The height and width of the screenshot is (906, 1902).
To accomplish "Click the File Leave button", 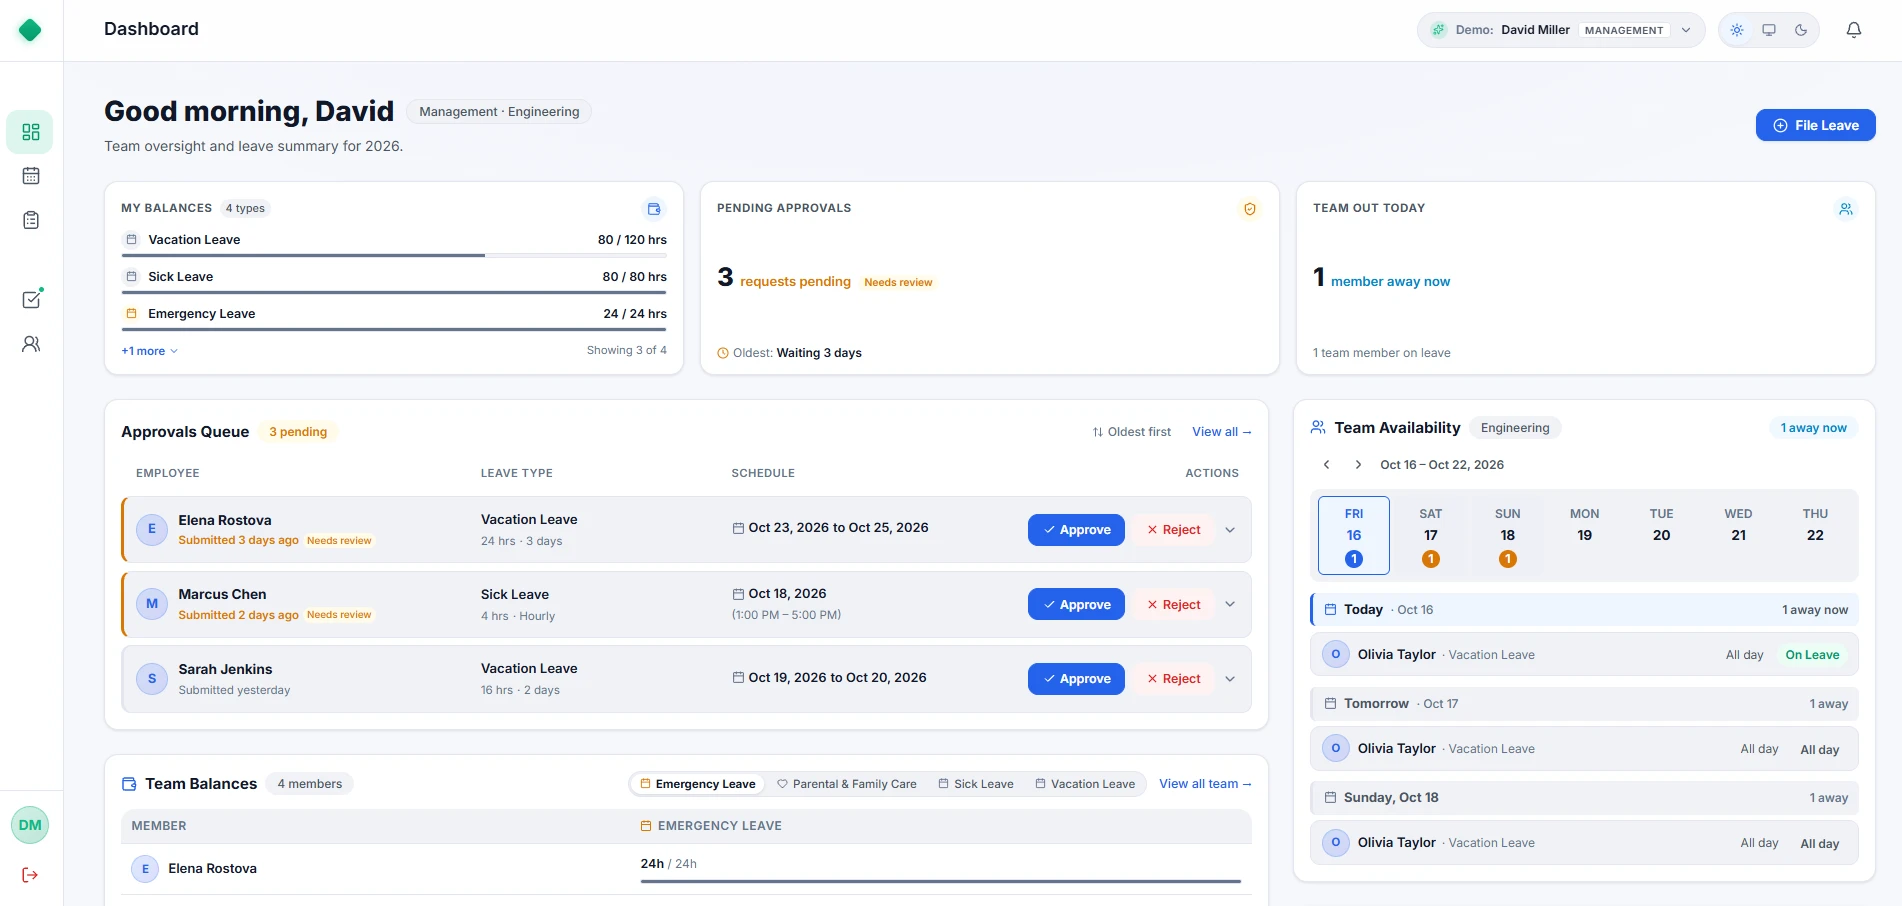I will click(1816, 125).
